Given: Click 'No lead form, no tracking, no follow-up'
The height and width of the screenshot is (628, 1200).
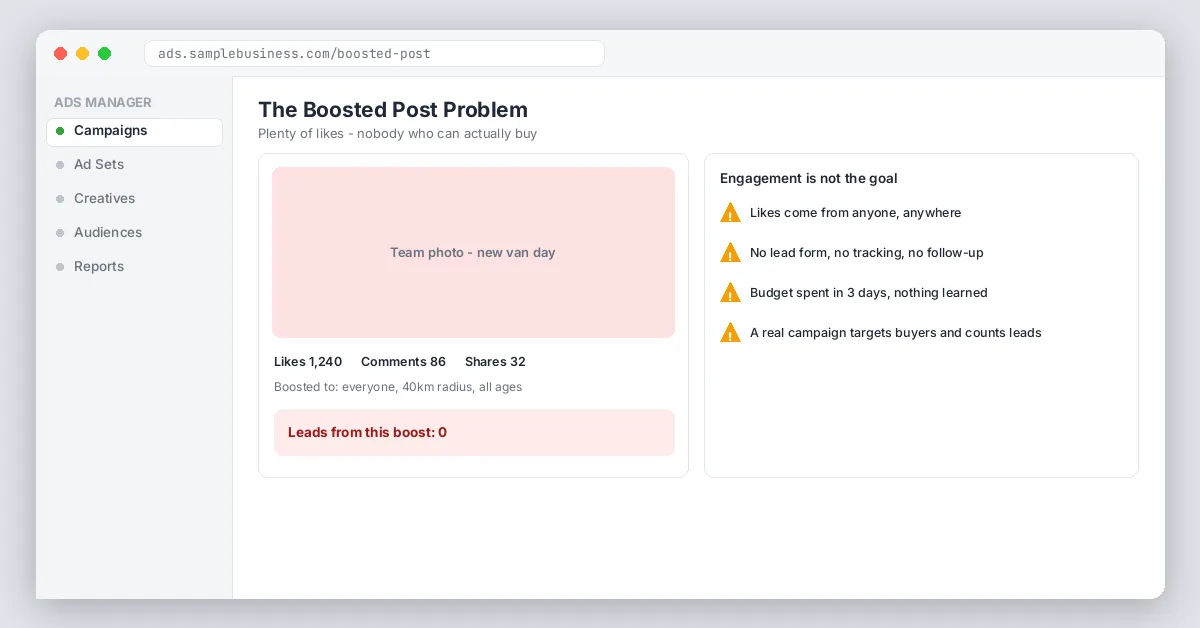Looking at the screenshot, I should point(867,253).
